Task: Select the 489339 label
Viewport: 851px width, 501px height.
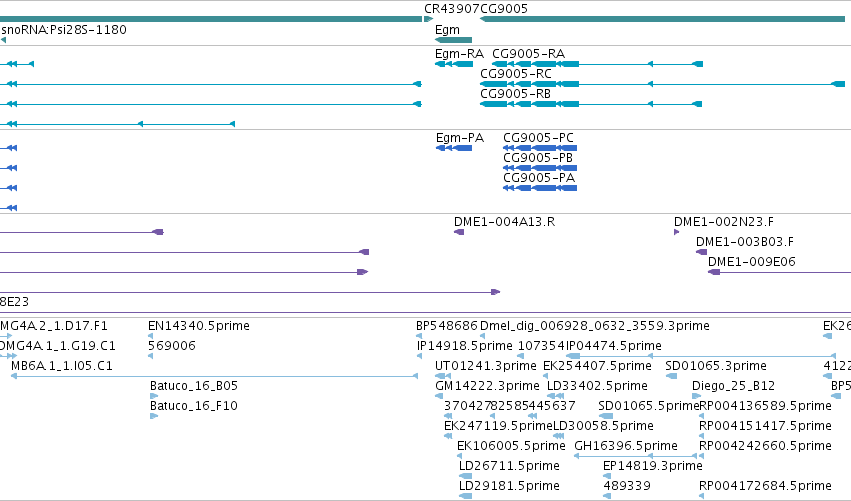Action: 627,487
